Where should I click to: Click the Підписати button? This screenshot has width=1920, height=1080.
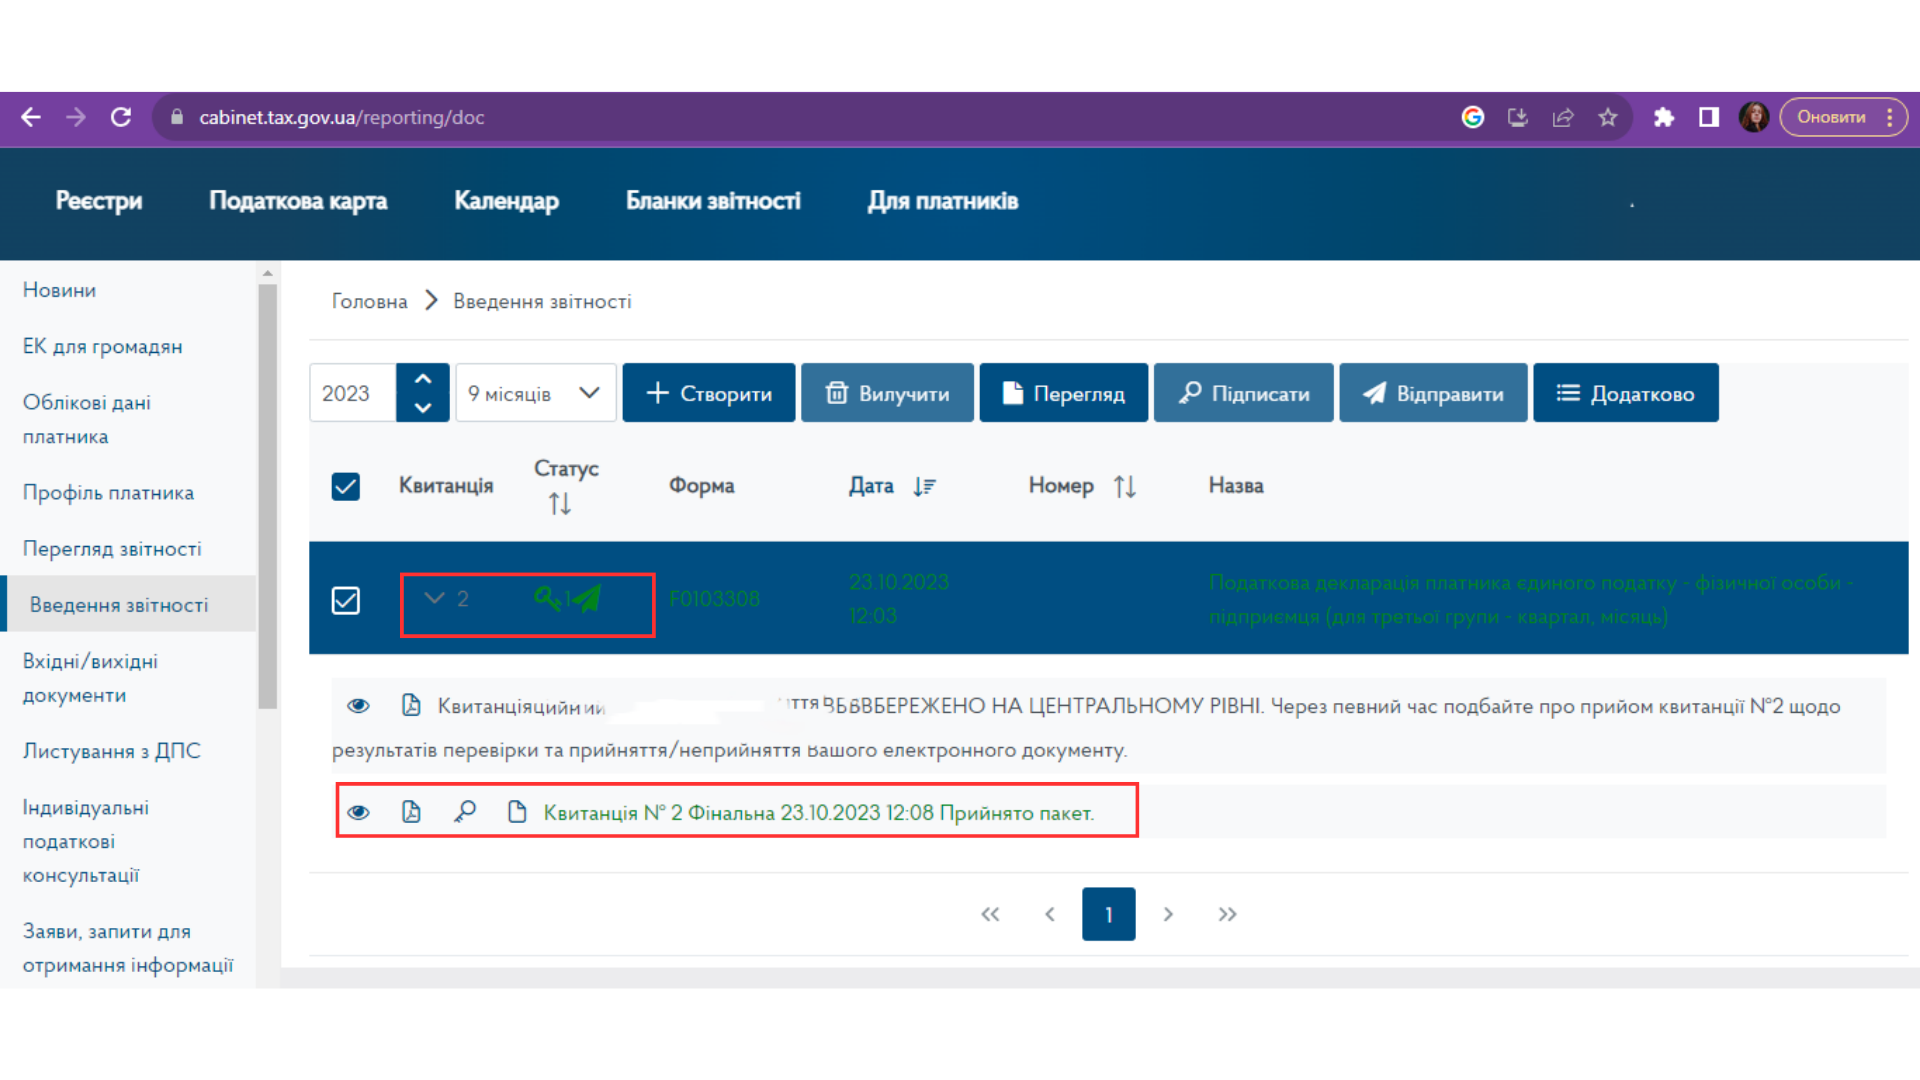coord(1244,393)
